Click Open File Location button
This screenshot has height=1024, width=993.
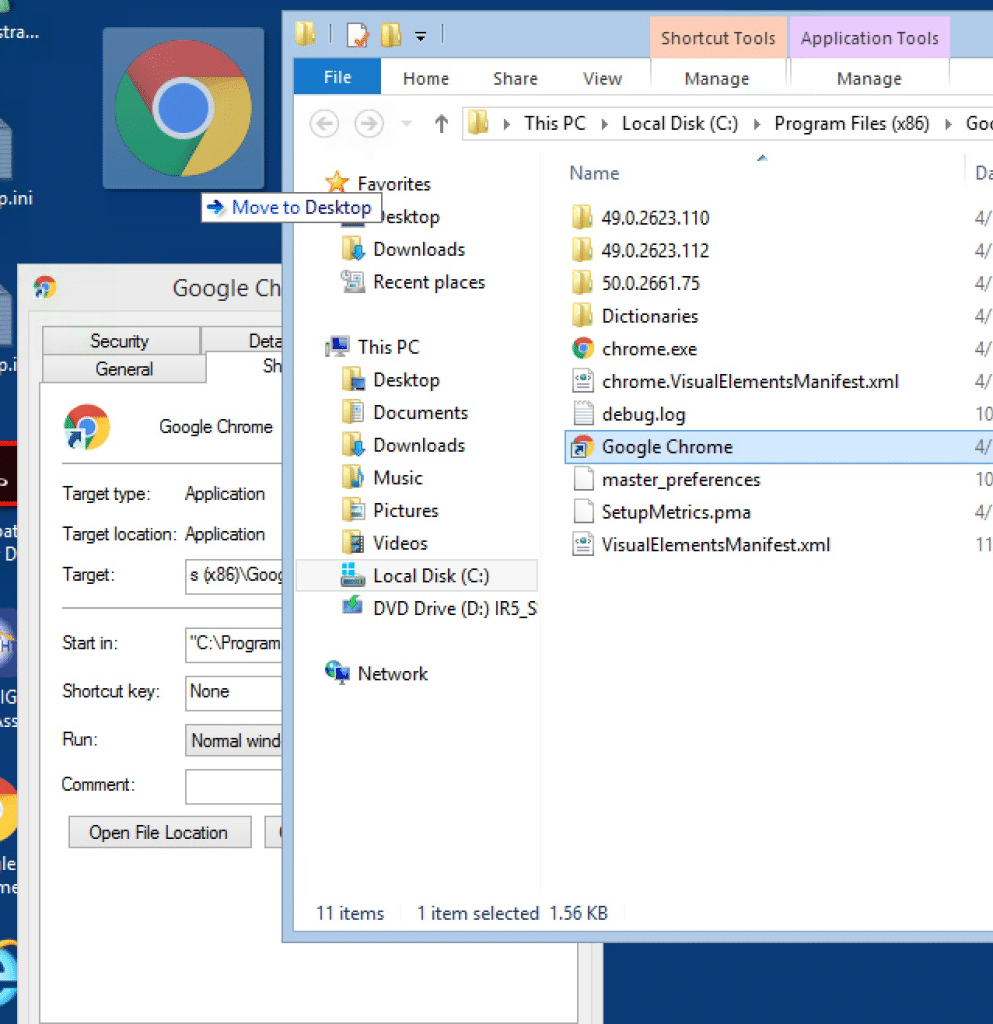click(159, 832)
